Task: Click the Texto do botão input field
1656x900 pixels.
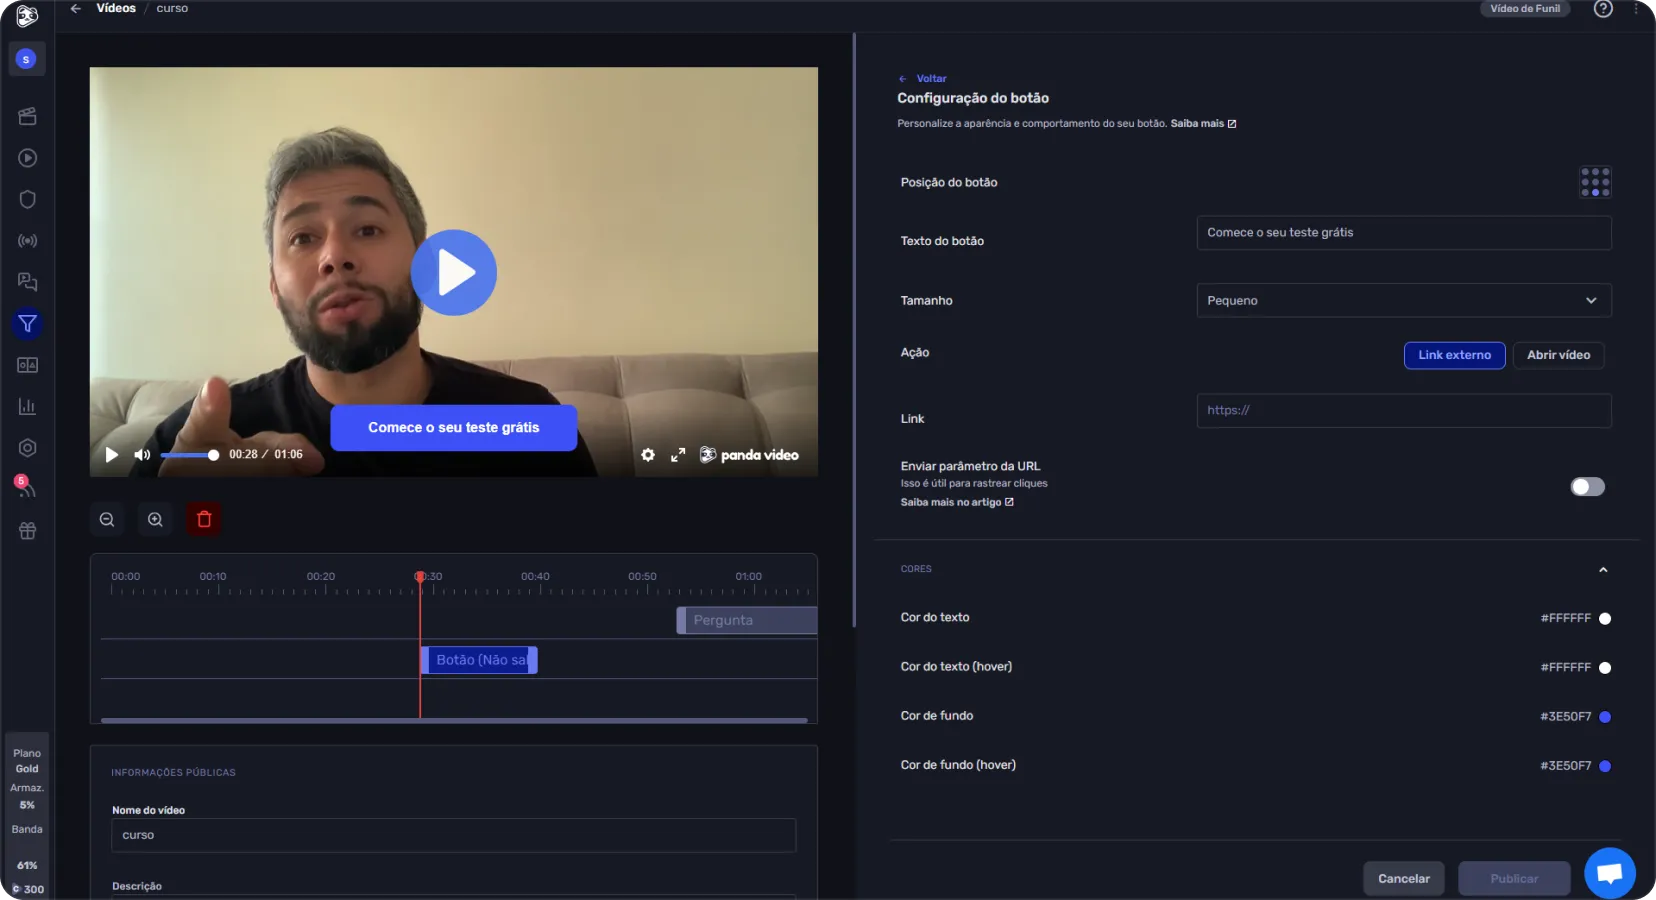Action: [x=1404, y=233]
